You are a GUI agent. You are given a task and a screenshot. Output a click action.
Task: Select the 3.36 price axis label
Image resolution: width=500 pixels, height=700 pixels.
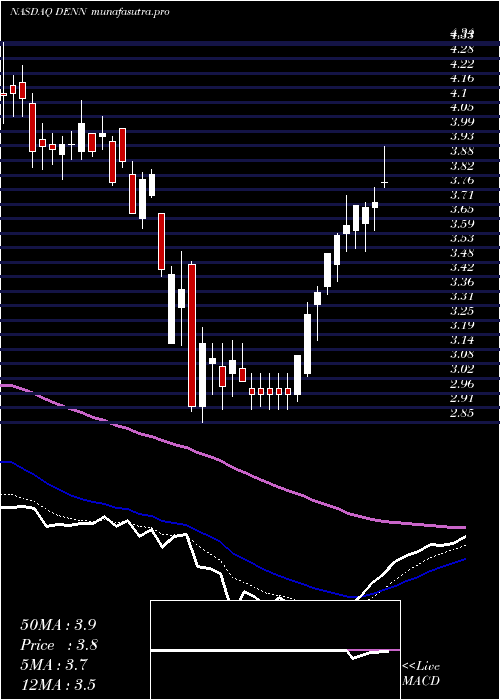pos(462,282)
